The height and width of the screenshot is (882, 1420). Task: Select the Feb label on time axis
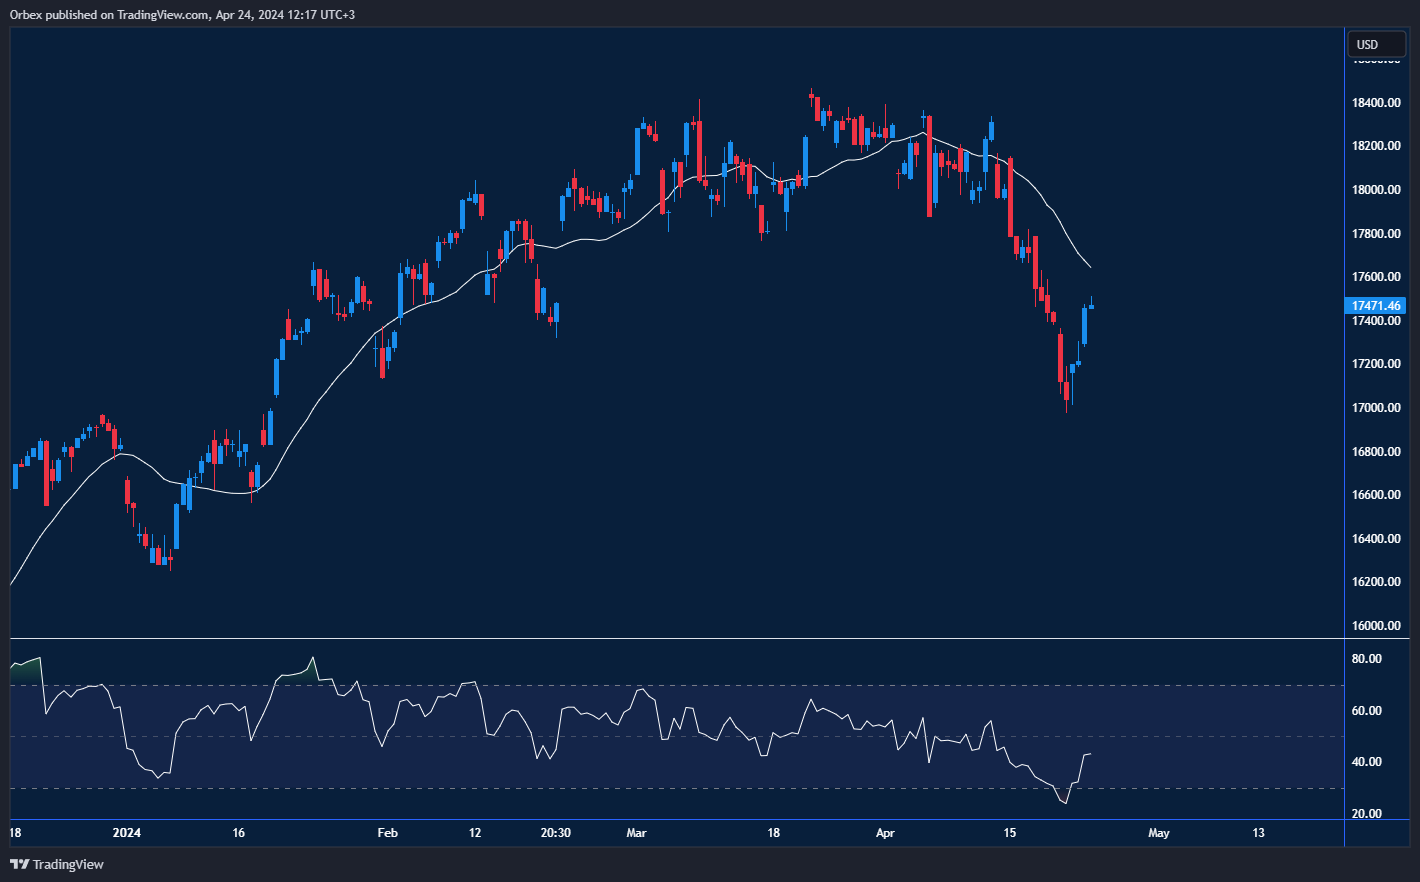pos(387,832)
